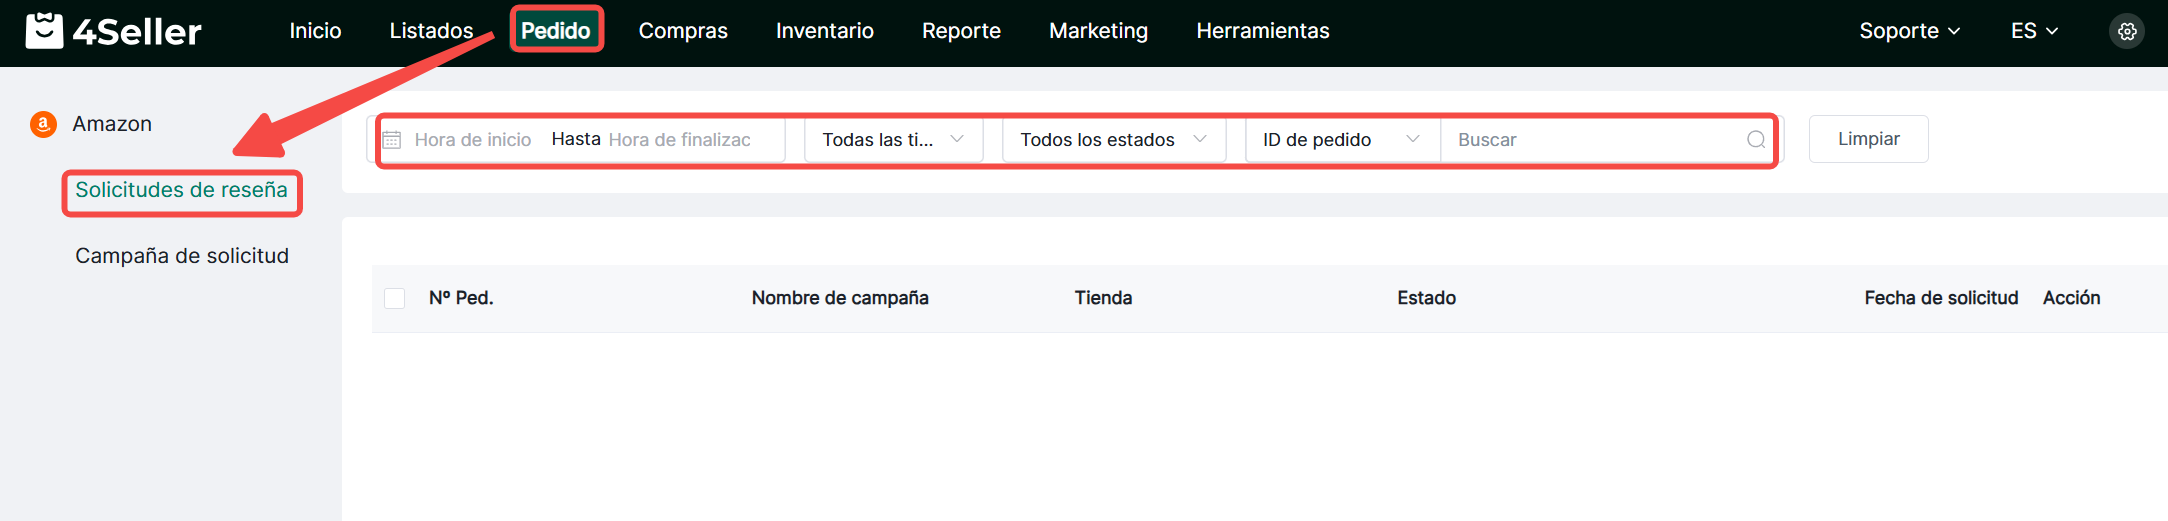2168x521 pixels.
Task: Set the Hora de inicio date
Action: (473, 140)
